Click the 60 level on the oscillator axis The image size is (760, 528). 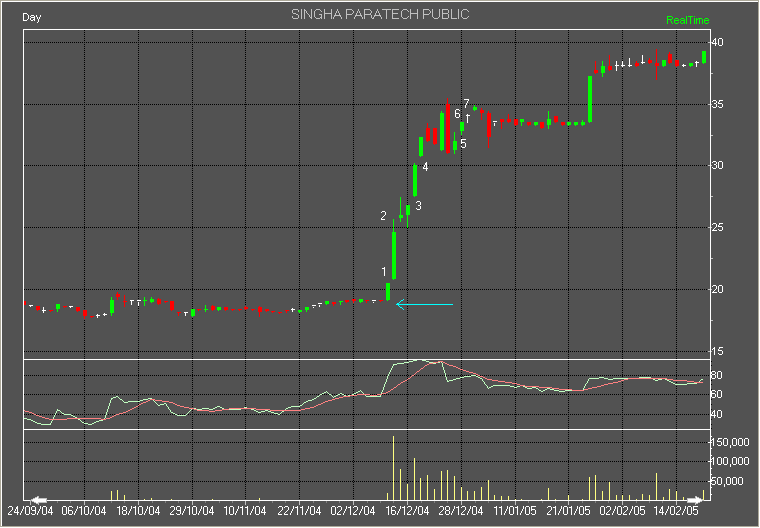pyautogui.click(x=717, y=395)
